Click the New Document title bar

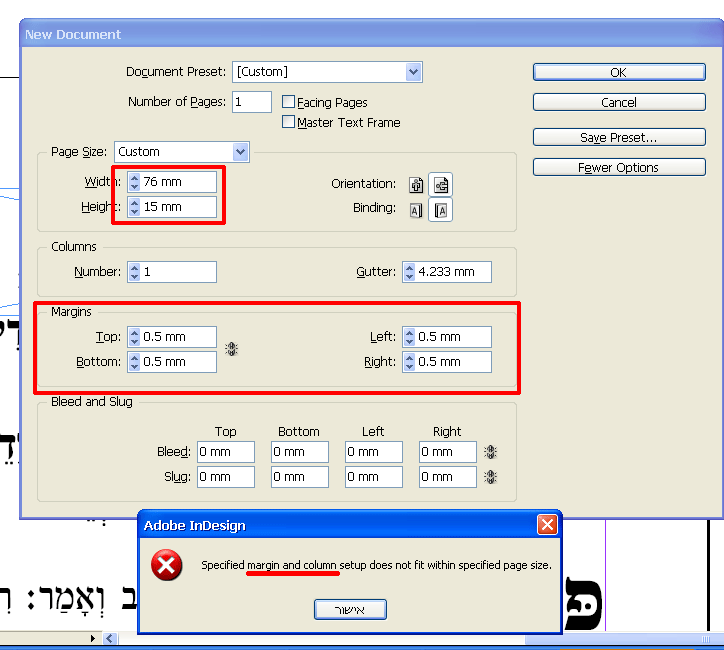pos(371,34)
